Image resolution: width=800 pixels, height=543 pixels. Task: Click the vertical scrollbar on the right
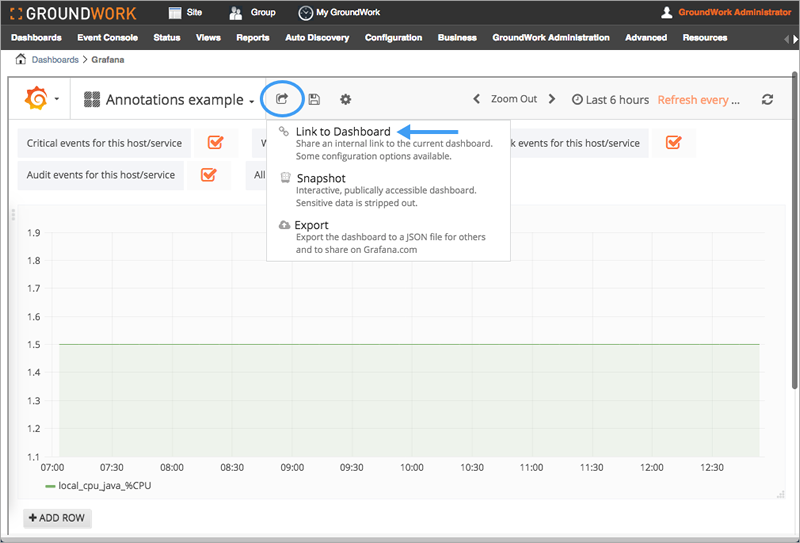point(795,230)
